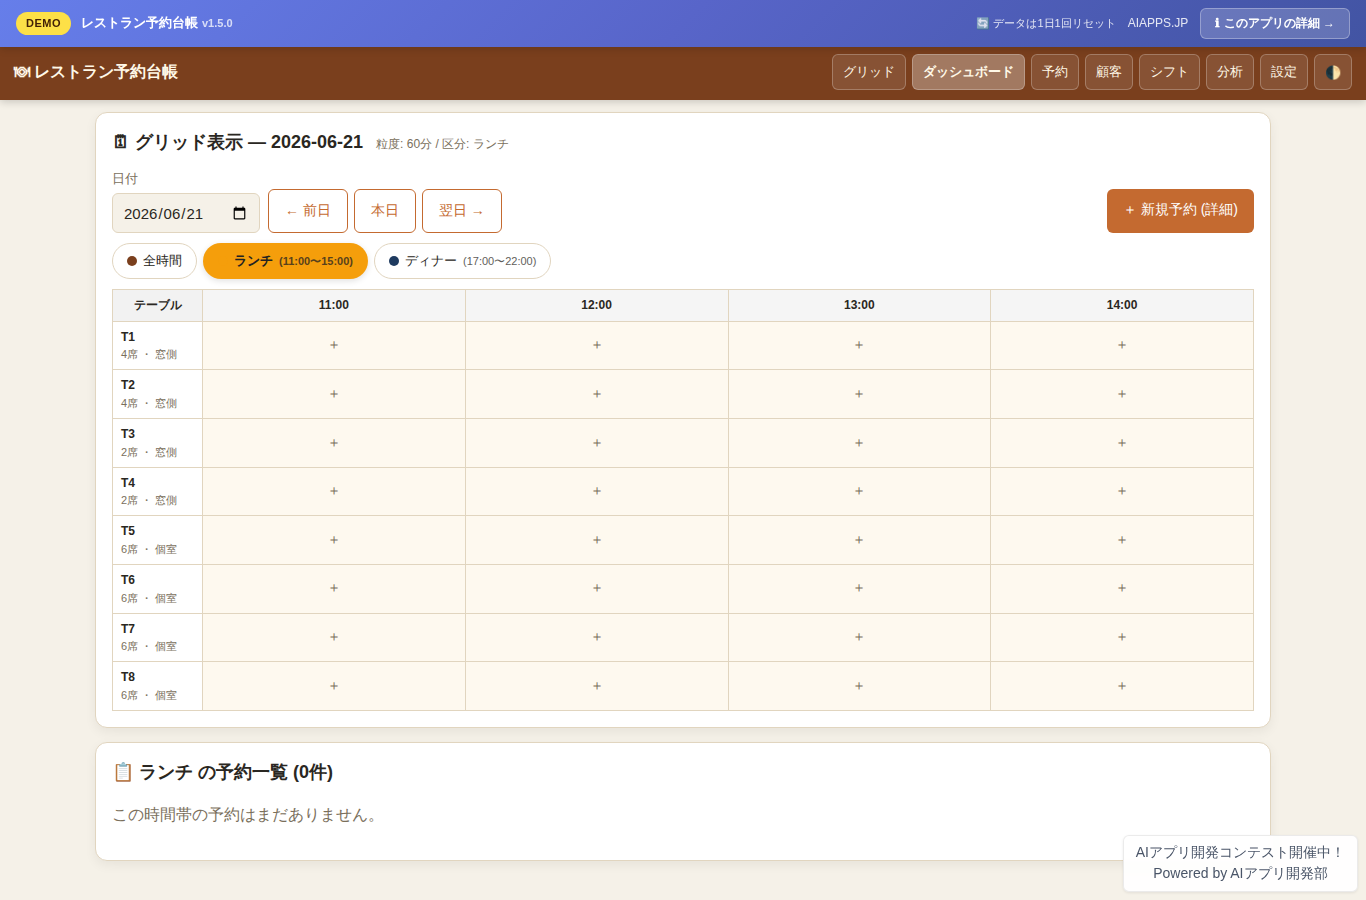
Task: Select ランチ time filter
Action: [x=285, y=261]
